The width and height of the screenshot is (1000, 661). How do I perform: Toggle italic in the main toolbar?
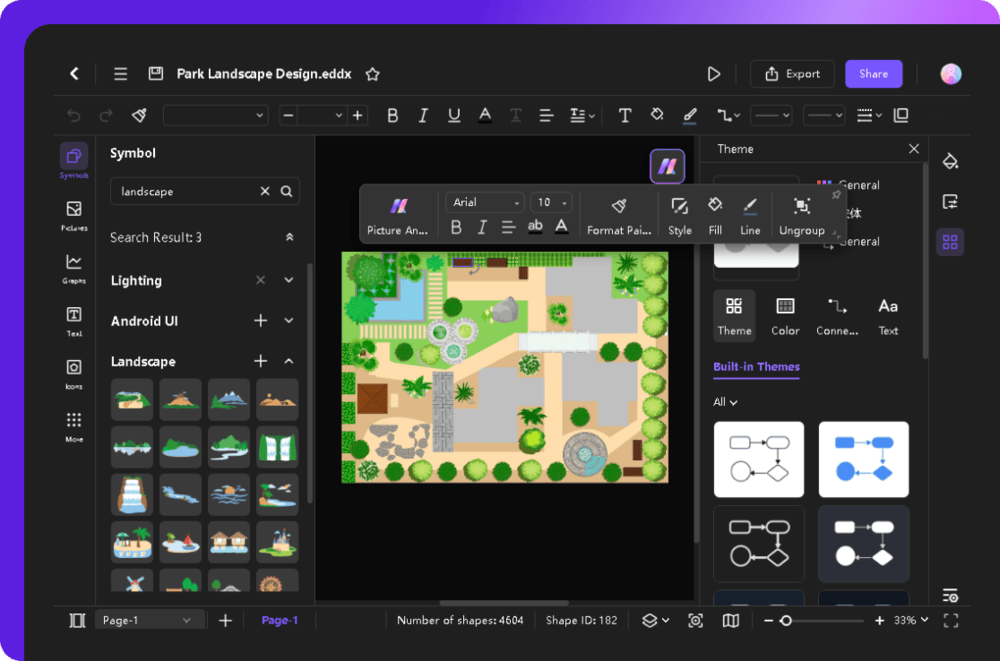[x=423, y=115]
